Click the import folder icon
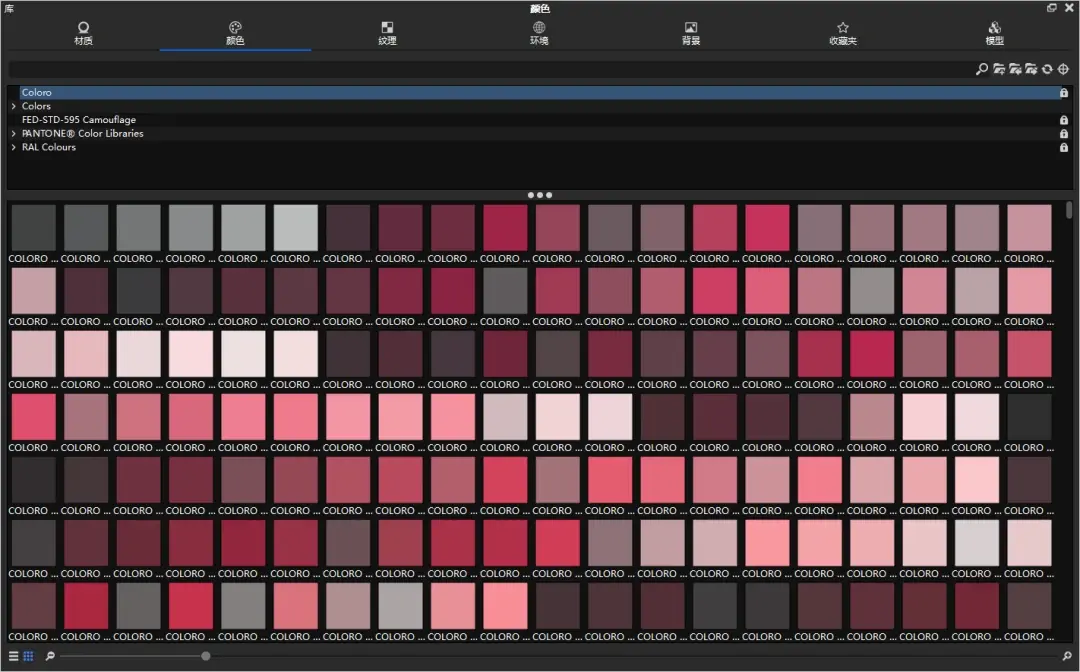The image size is (1080, 672). (1015, 69)
